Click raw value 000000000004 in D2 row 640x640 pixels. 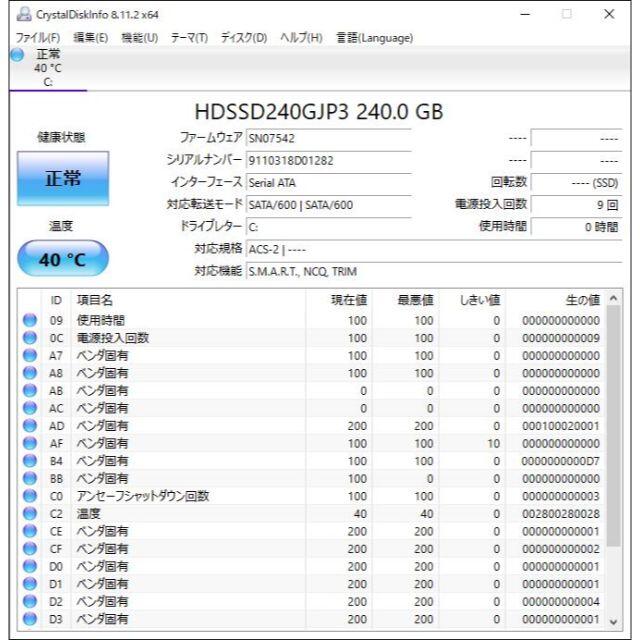(561, 601)
